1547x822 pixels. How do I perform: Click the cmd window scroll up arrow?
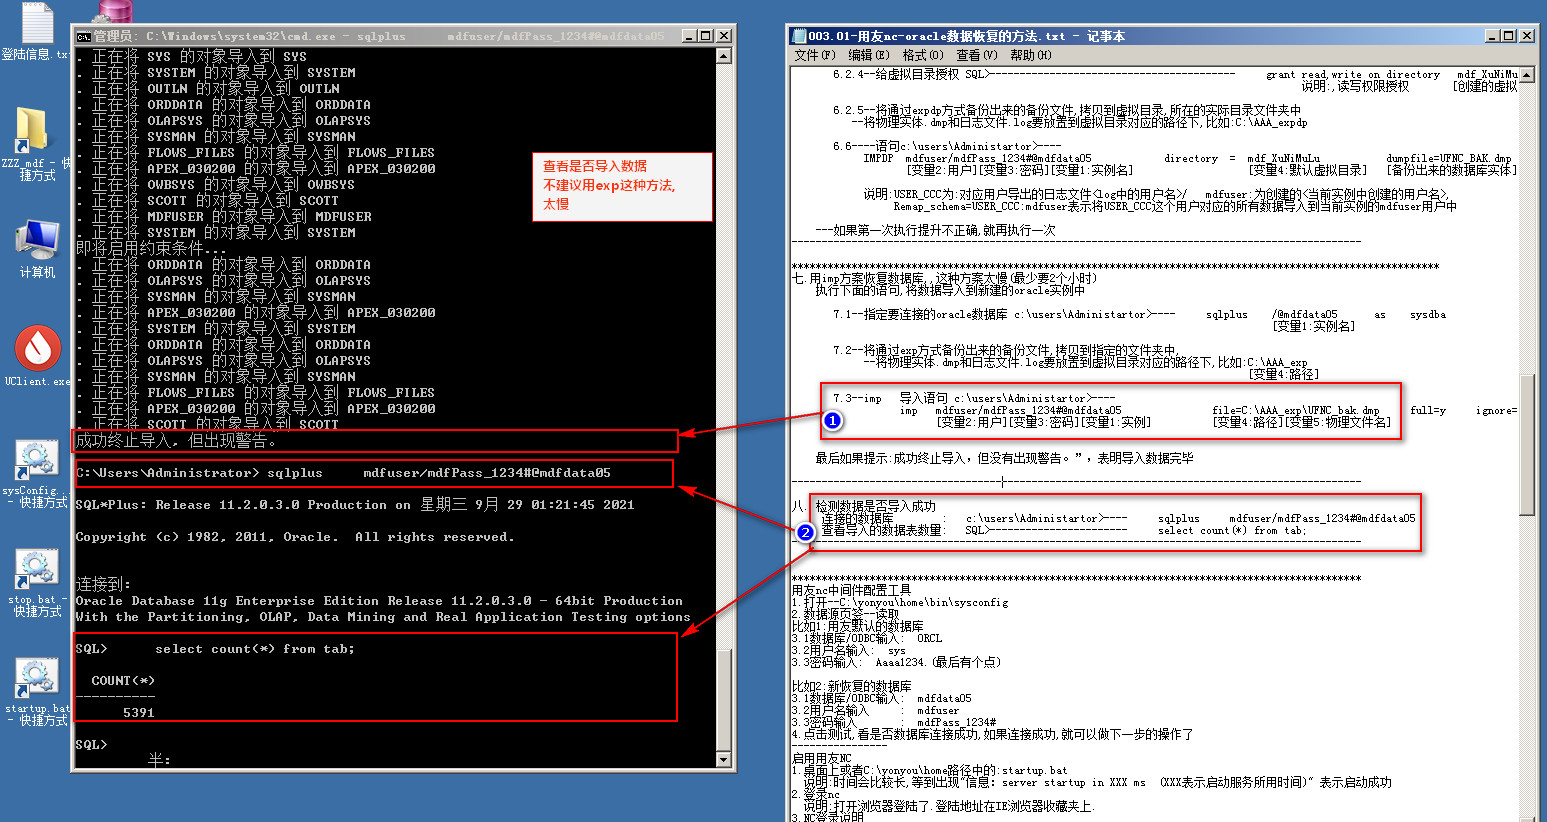coord(725,57)
